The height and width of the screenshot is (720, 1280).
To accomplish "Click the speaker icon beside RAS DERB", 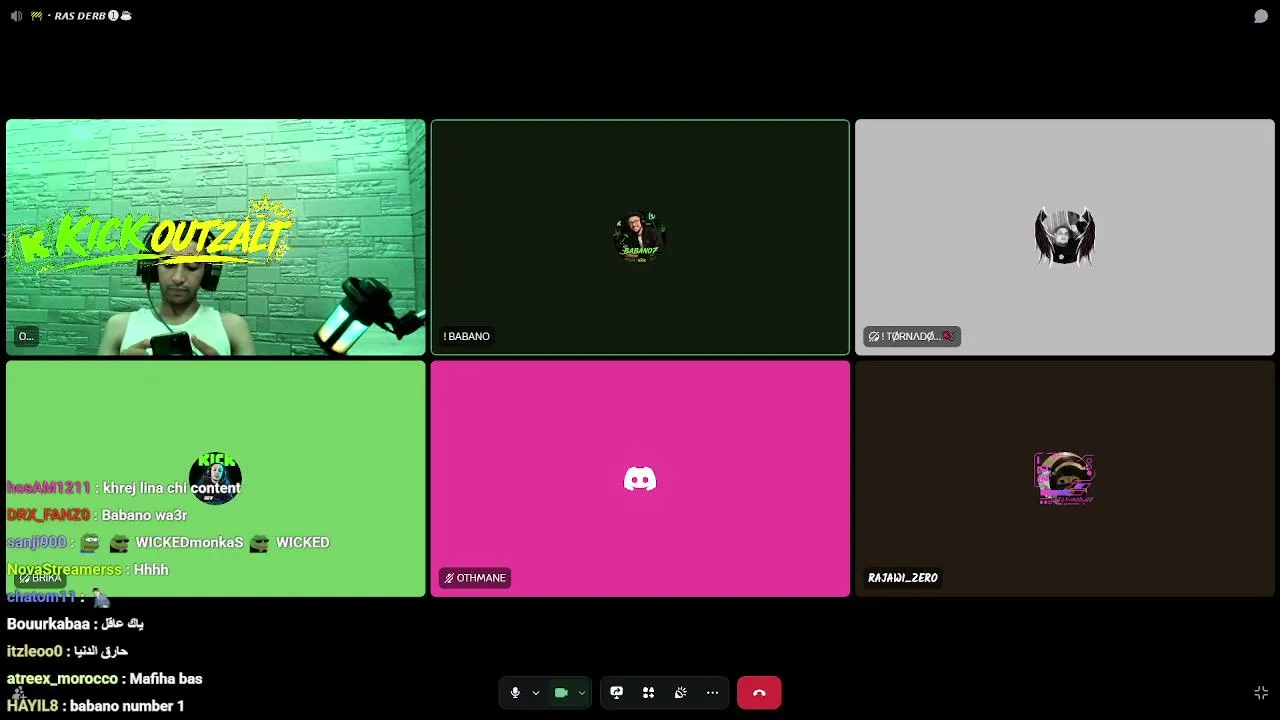I will pos(16,16).
